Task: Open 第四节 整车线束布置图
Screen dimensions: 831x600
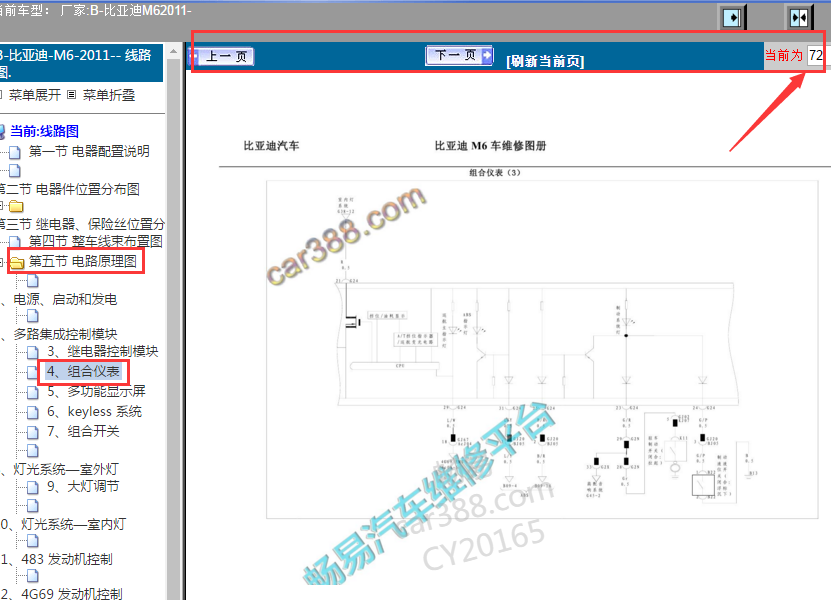Action: click(x=95, y=241)
